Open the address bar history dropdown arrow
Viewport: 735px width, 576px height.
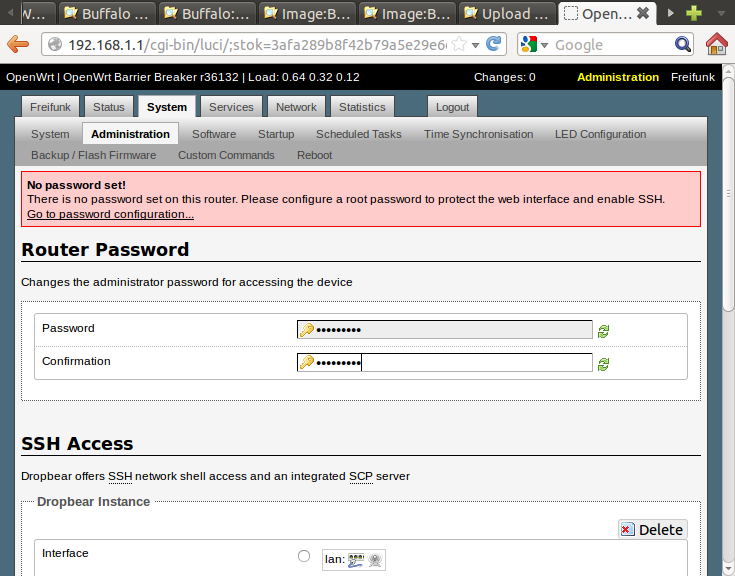pyautogui.click(x=475, y=45)
